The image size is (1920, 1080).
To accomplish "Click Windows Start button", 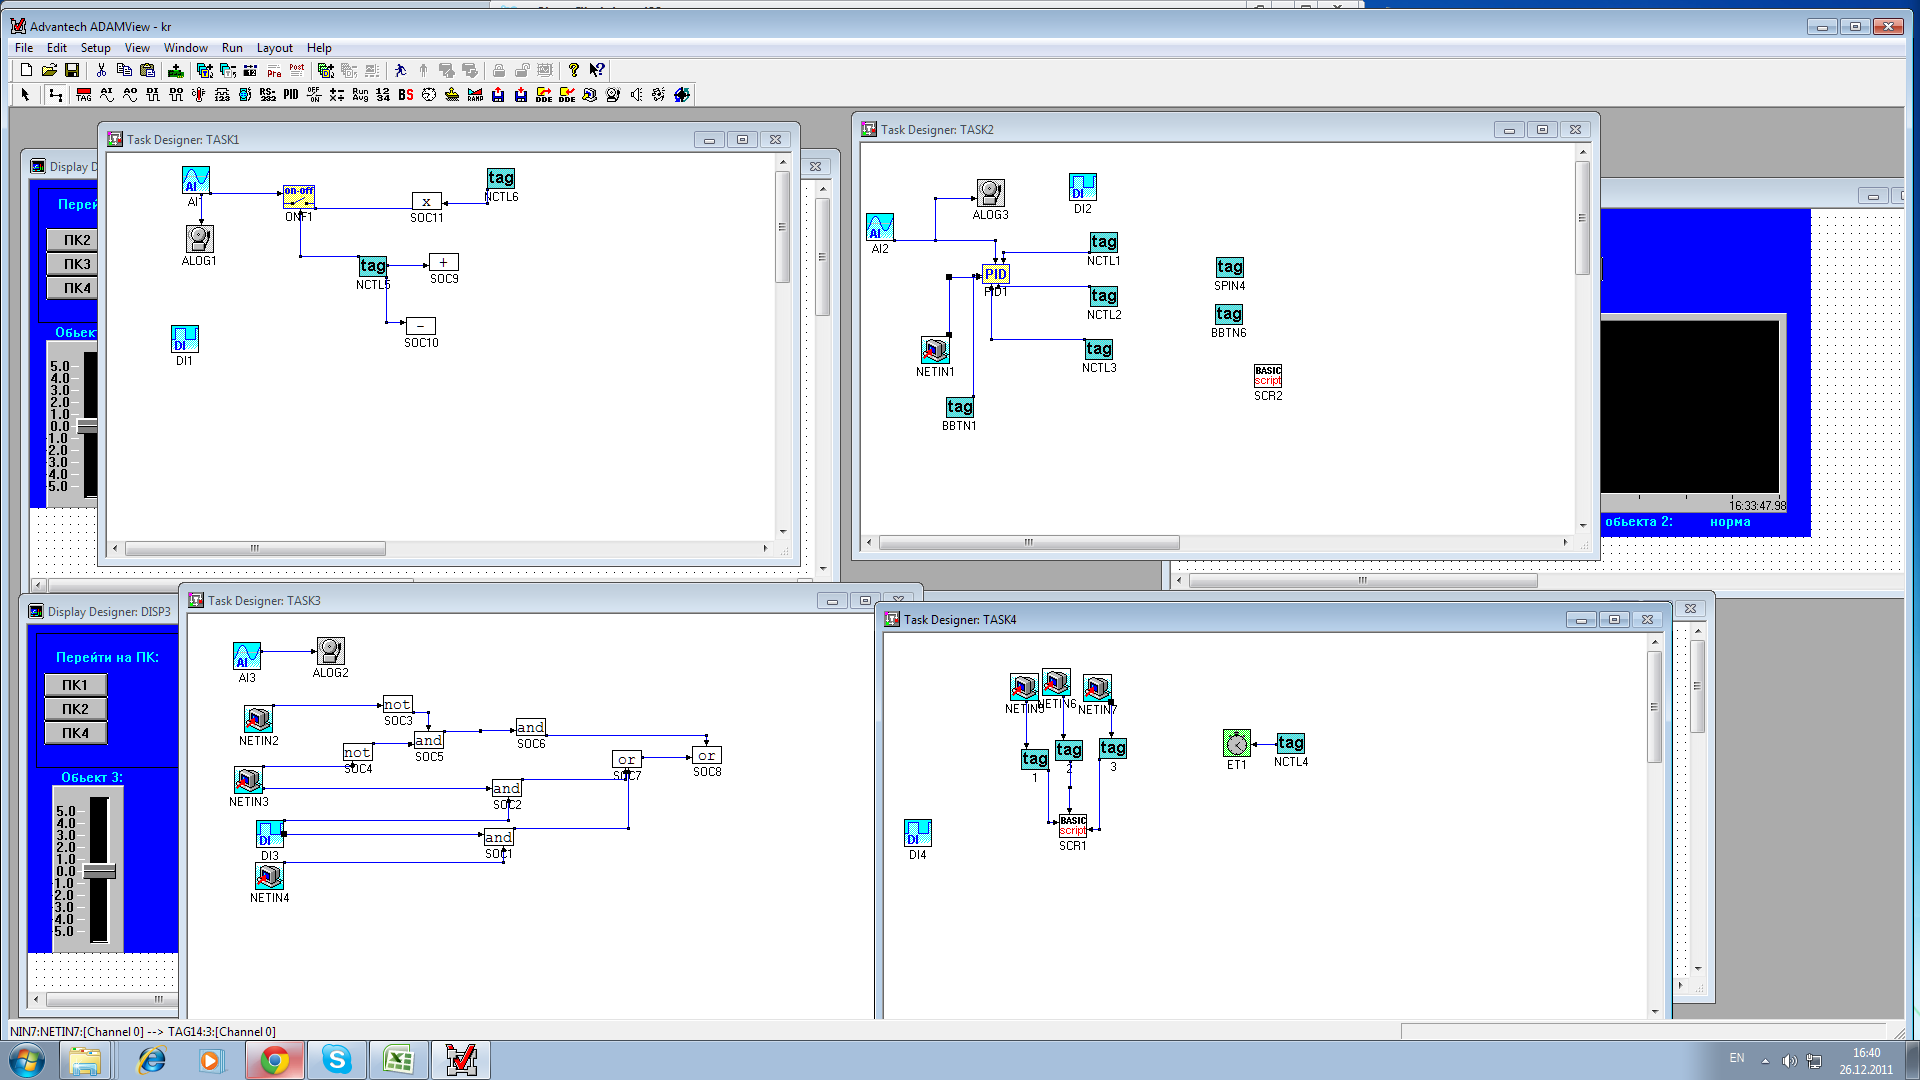I will tap(27, 1060).
